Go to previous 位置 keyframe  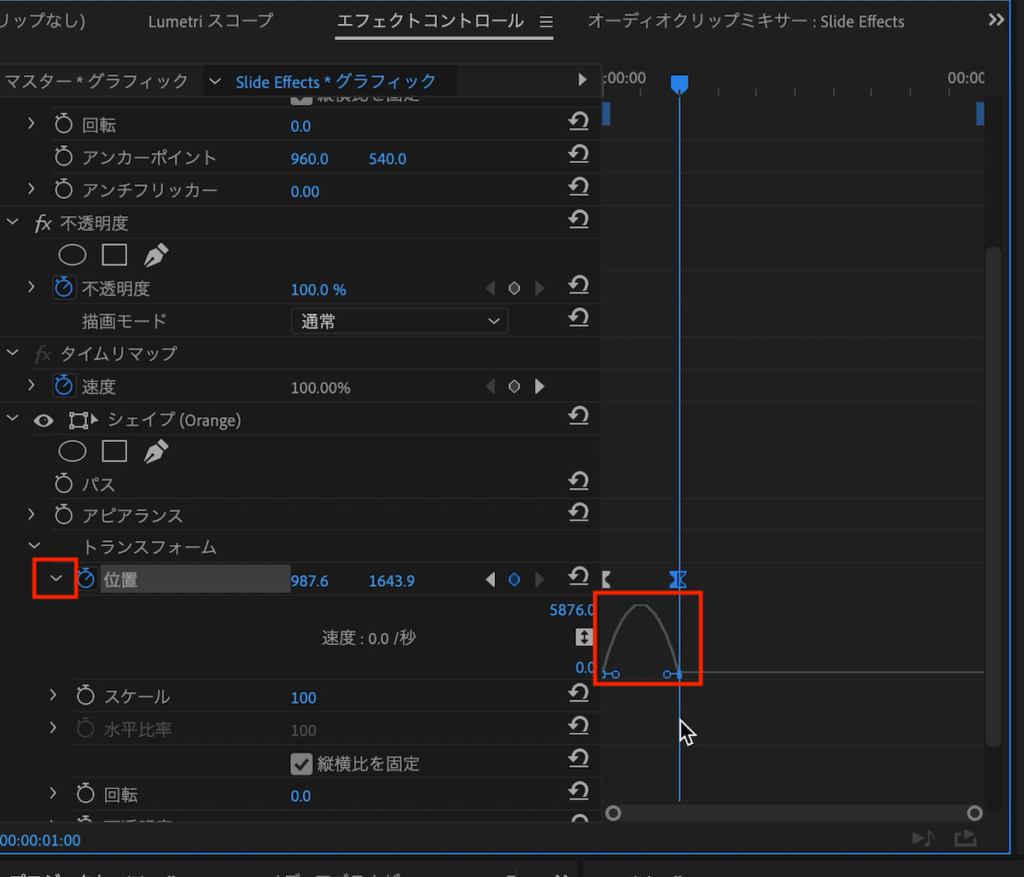490,579
